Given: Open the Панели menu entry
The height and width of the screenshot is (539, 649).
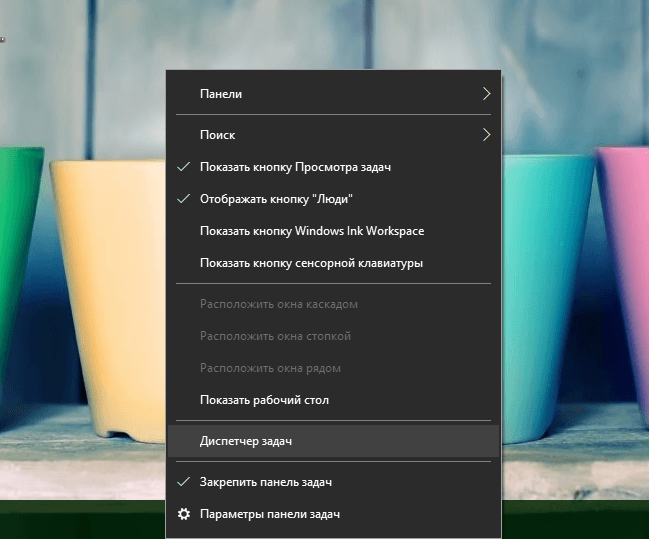Looking at the screenshot, I should pos(334,94).
